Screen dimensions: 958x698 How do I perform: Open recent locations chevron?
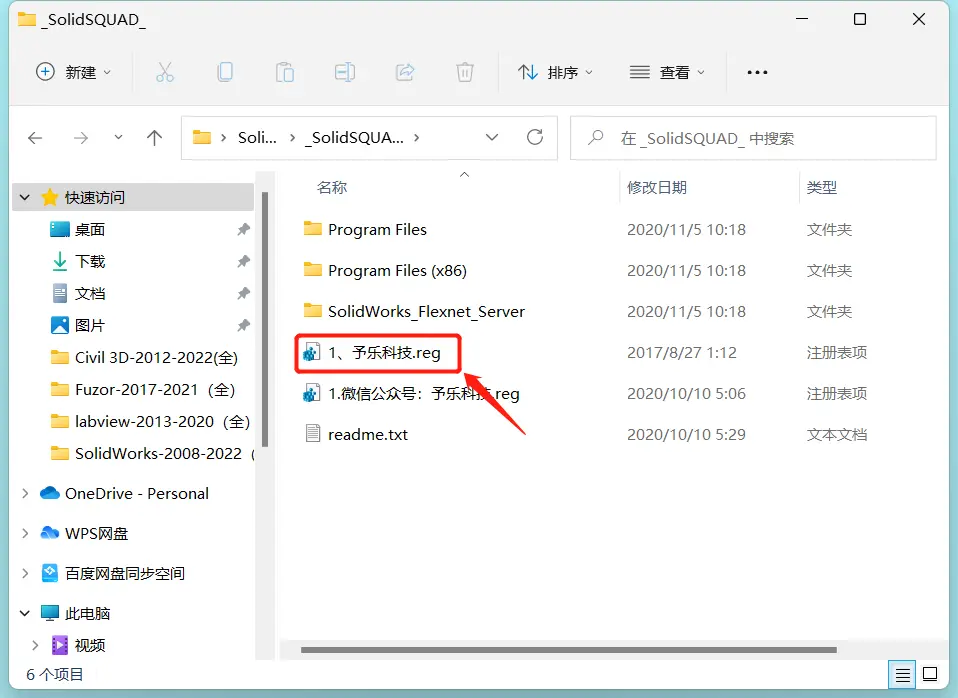[118, 138]
